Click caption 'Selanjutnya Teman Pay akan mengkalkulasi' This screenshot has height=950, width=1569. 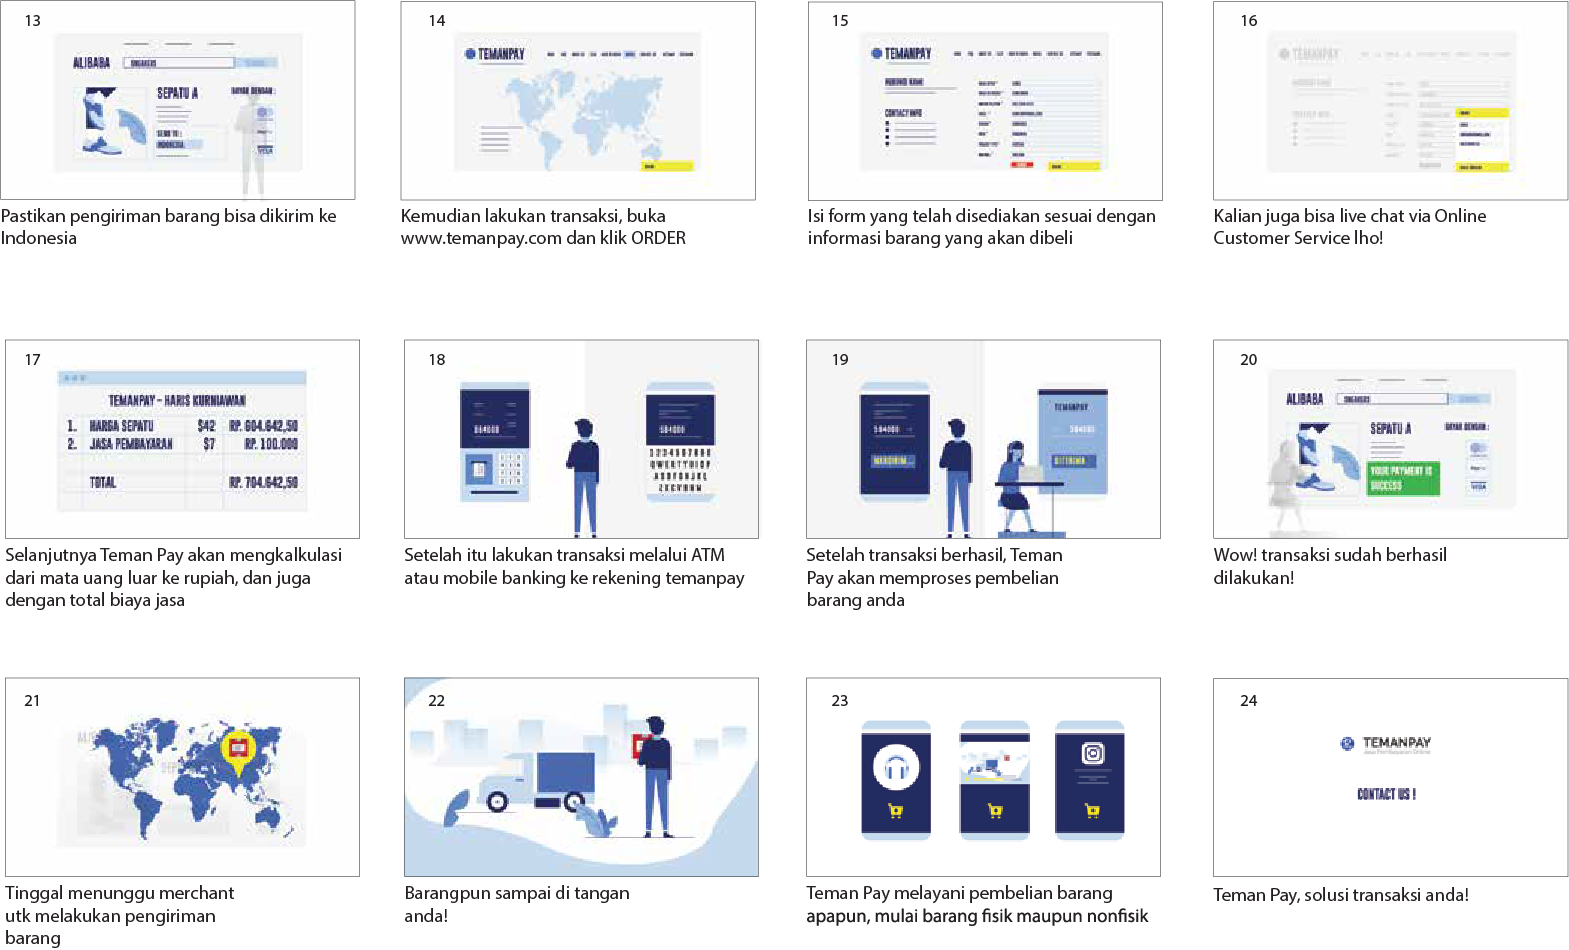click(173, 555)
